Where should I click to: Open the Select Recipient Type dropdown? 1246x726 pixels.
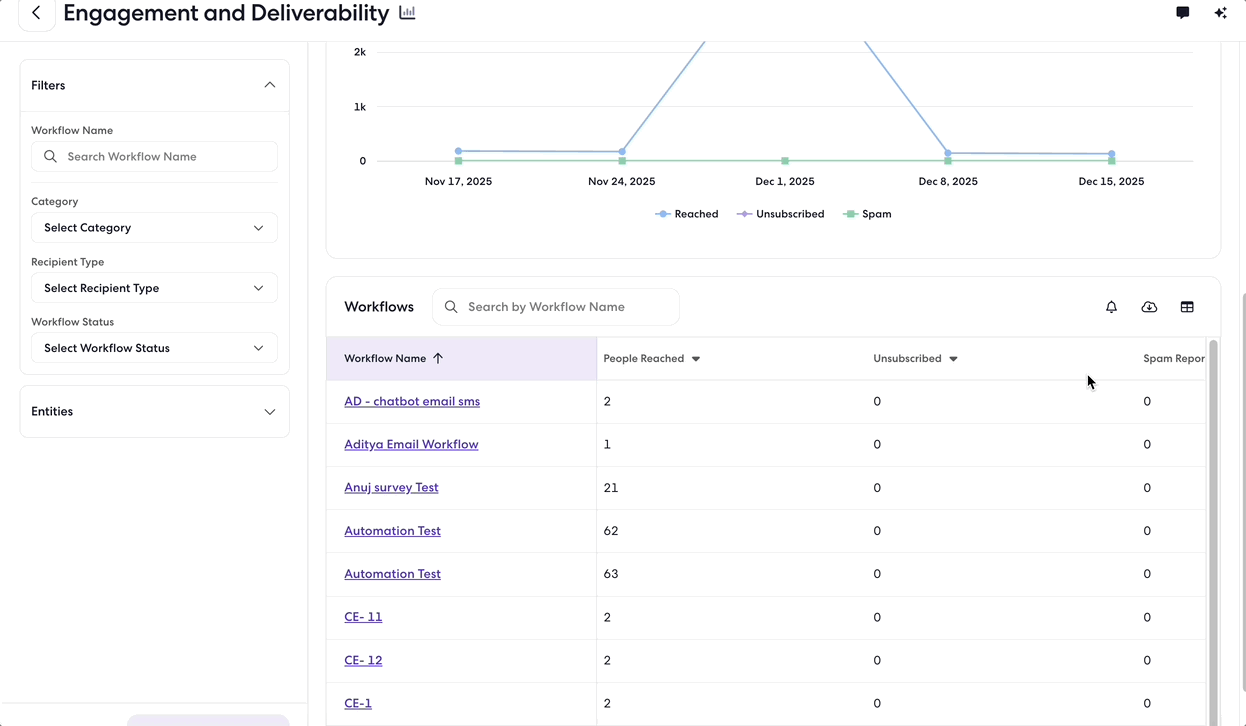click(154, 288)
